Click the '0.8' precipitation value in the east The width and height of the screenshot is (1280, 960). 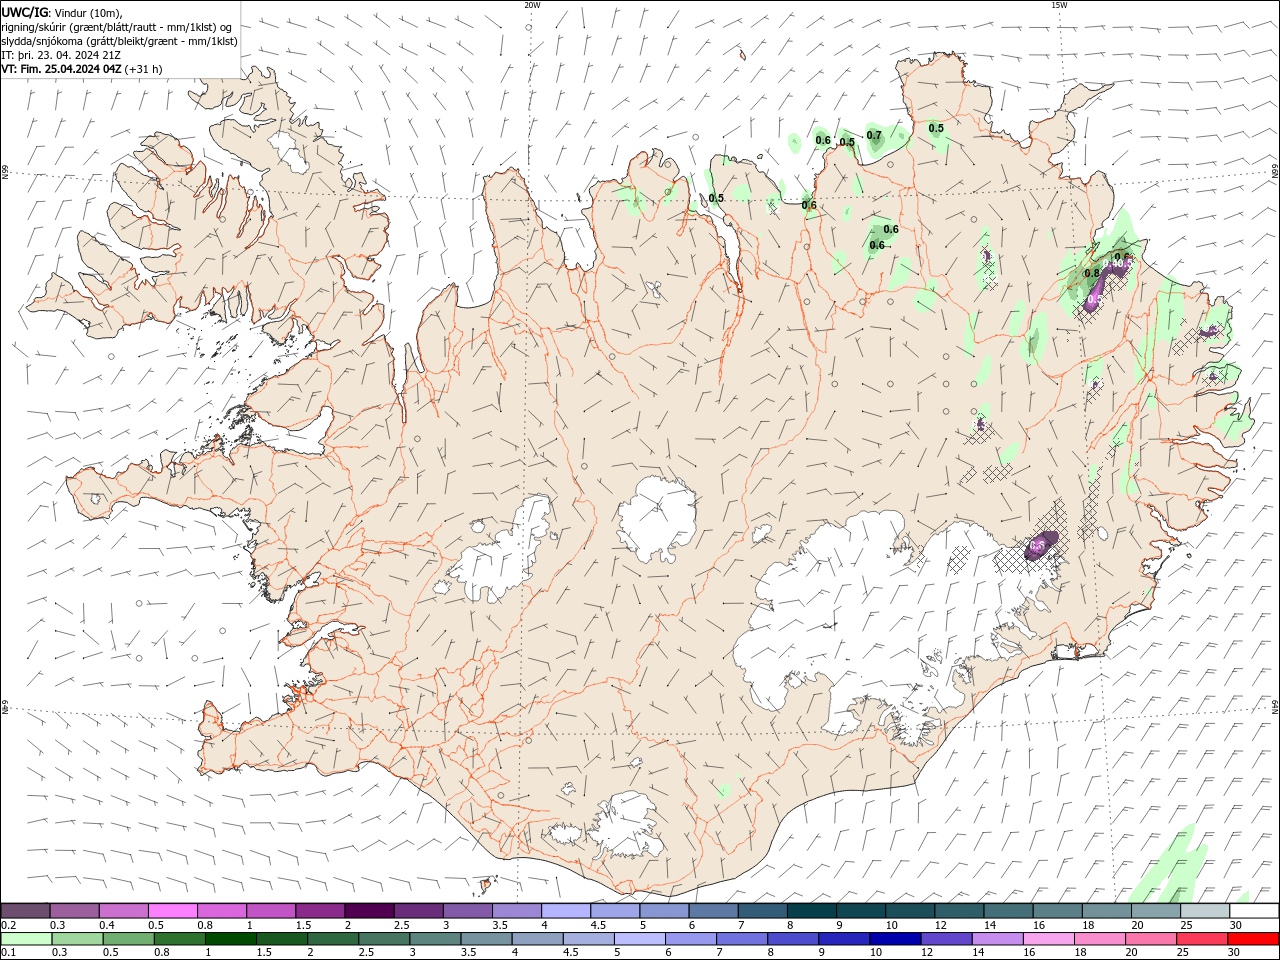(1092, 273)
